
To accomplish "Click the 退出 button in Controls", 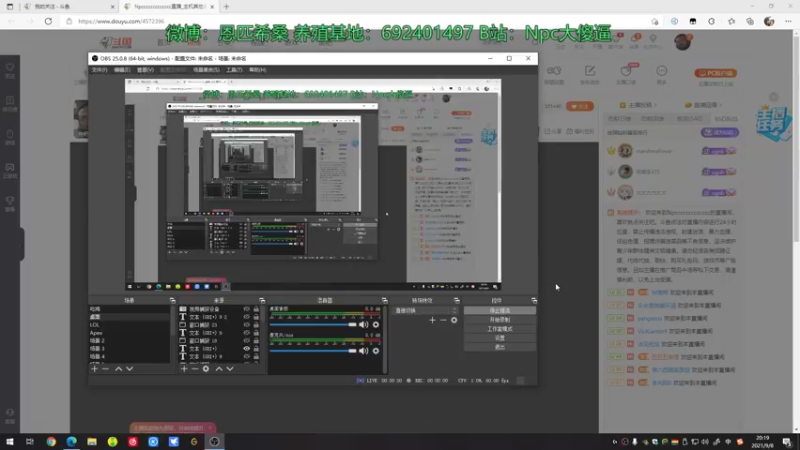I will (499, 347).
